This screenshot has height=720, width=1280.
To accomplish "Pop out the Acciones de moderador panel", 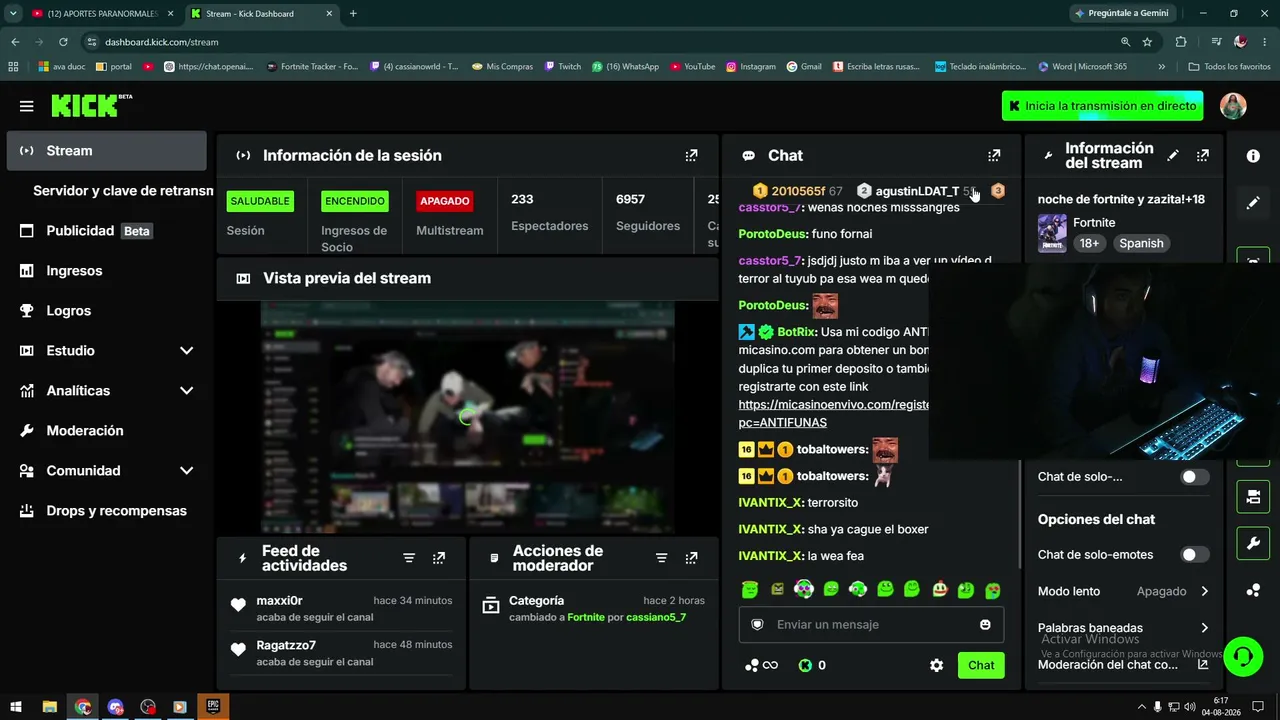I will pos(691,558).
